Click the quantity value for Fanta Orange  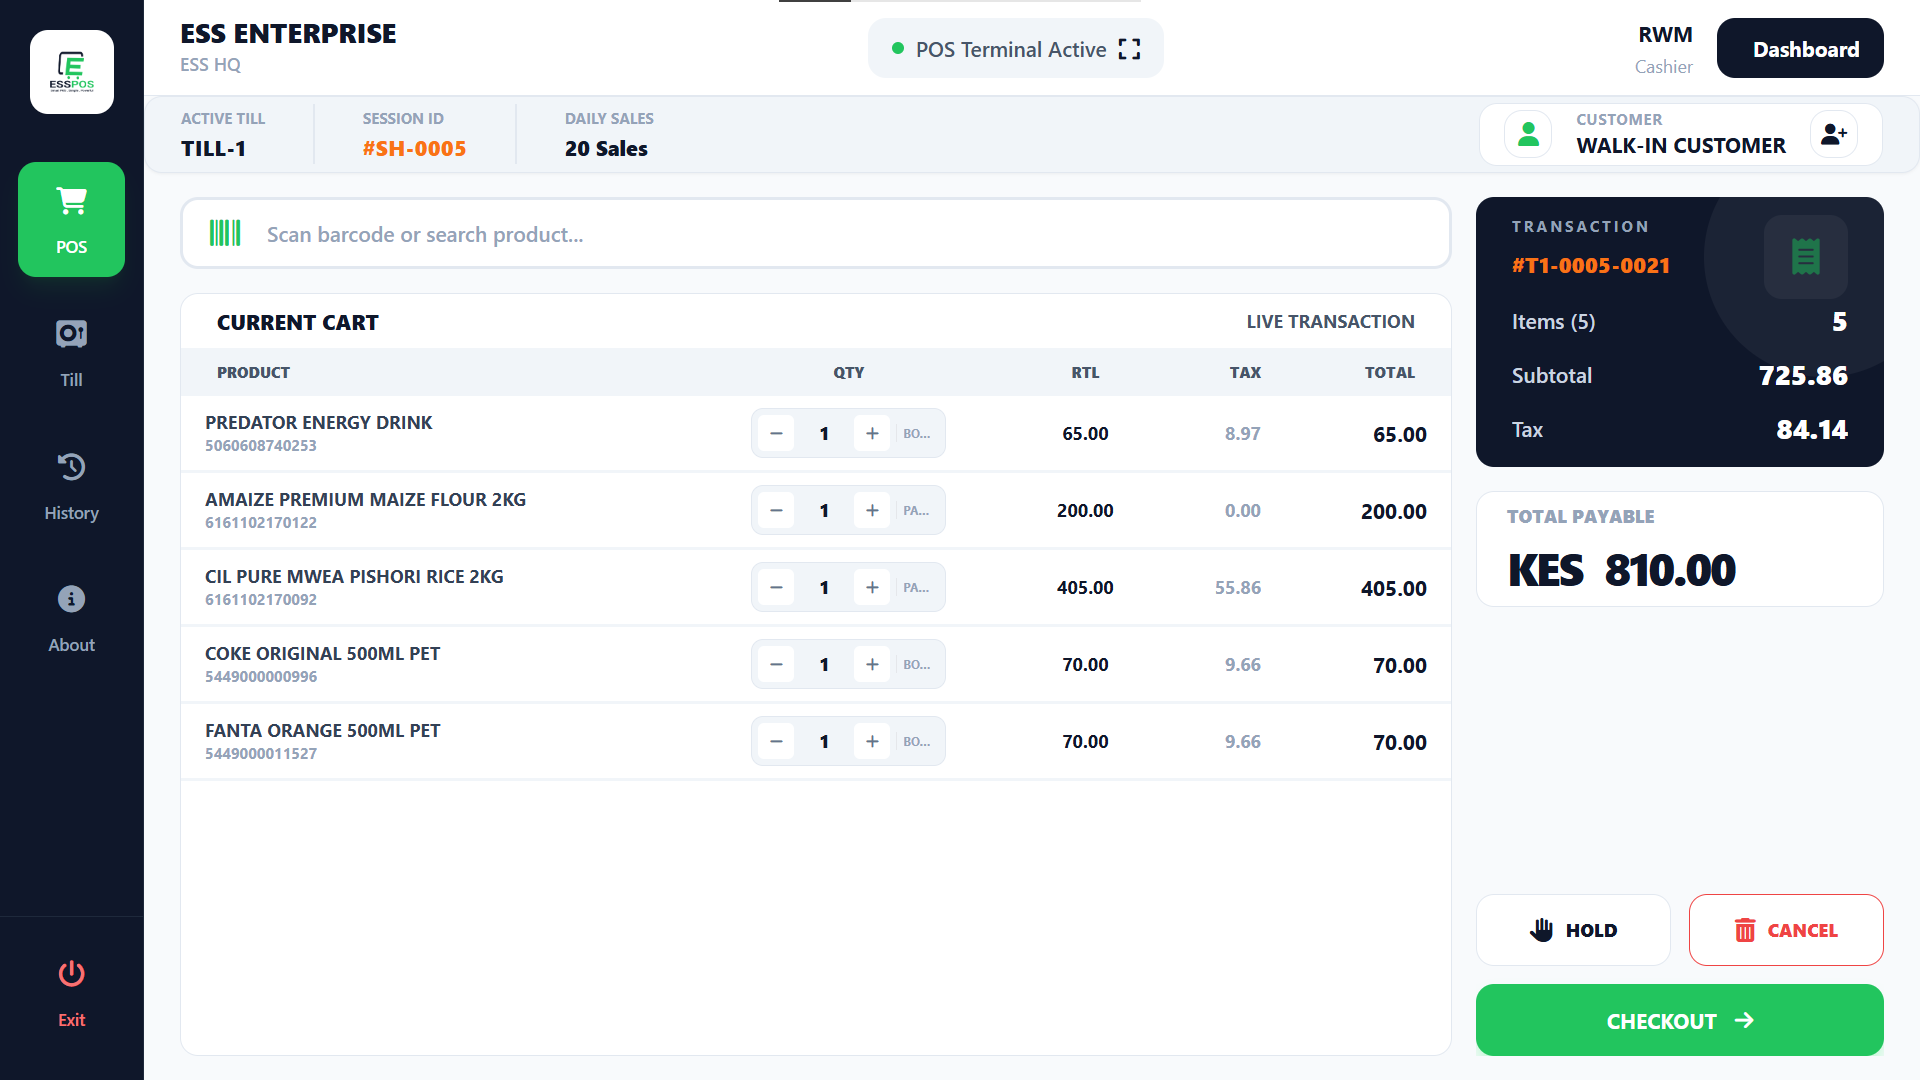[824, 741]
